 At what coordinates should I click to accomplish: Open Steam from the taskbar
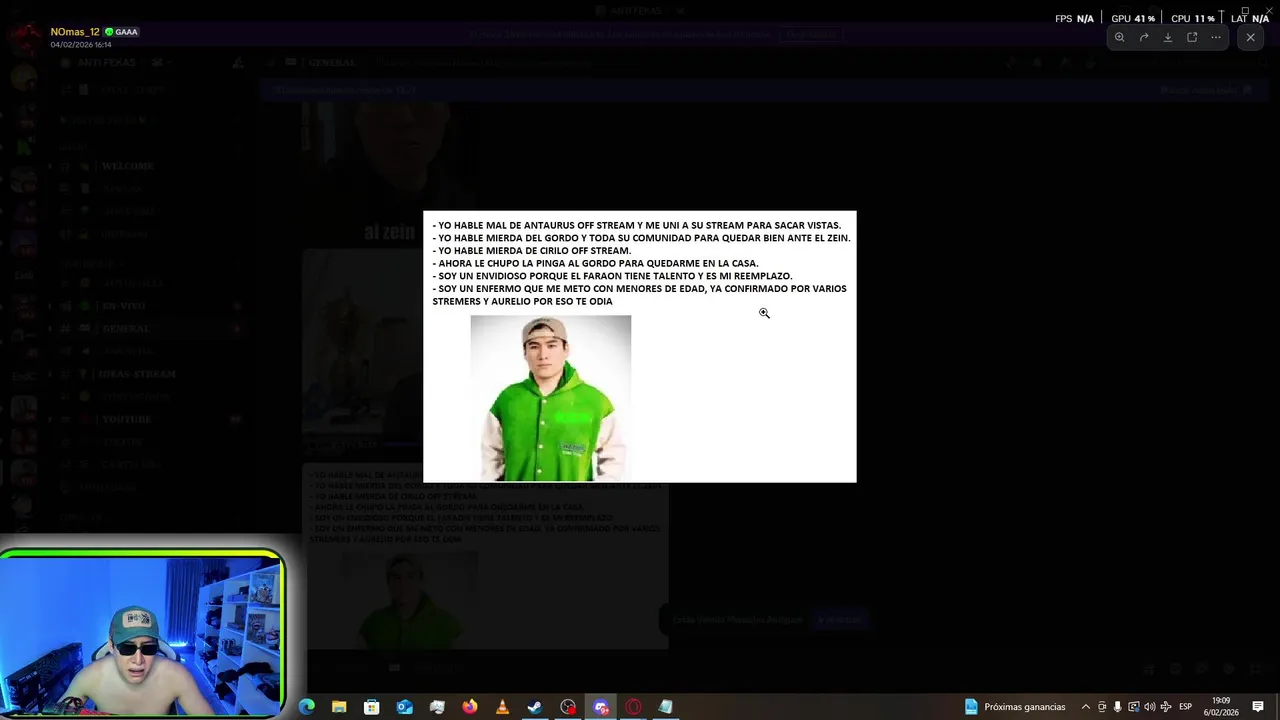(x=535, y=707)
